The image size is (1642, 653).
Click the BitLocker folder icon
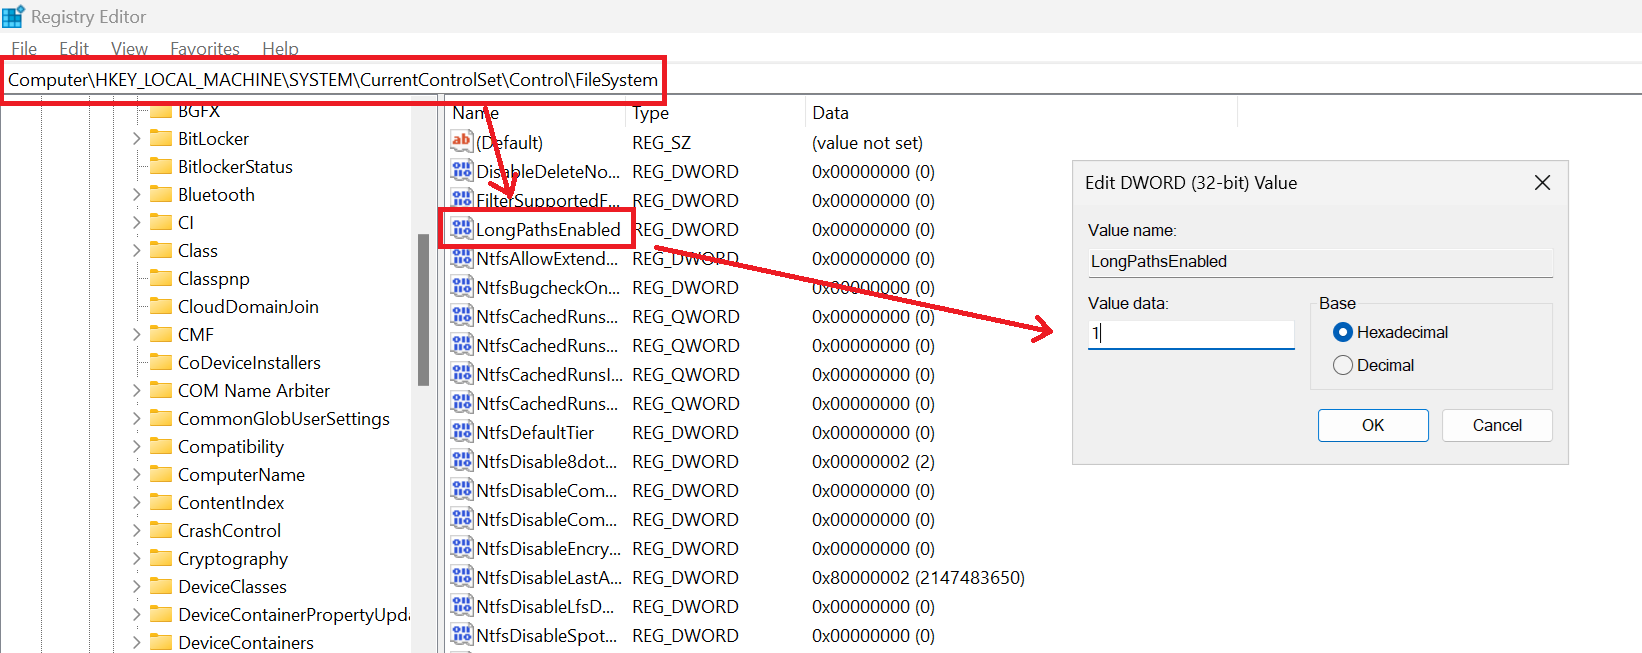coord(161,138)
